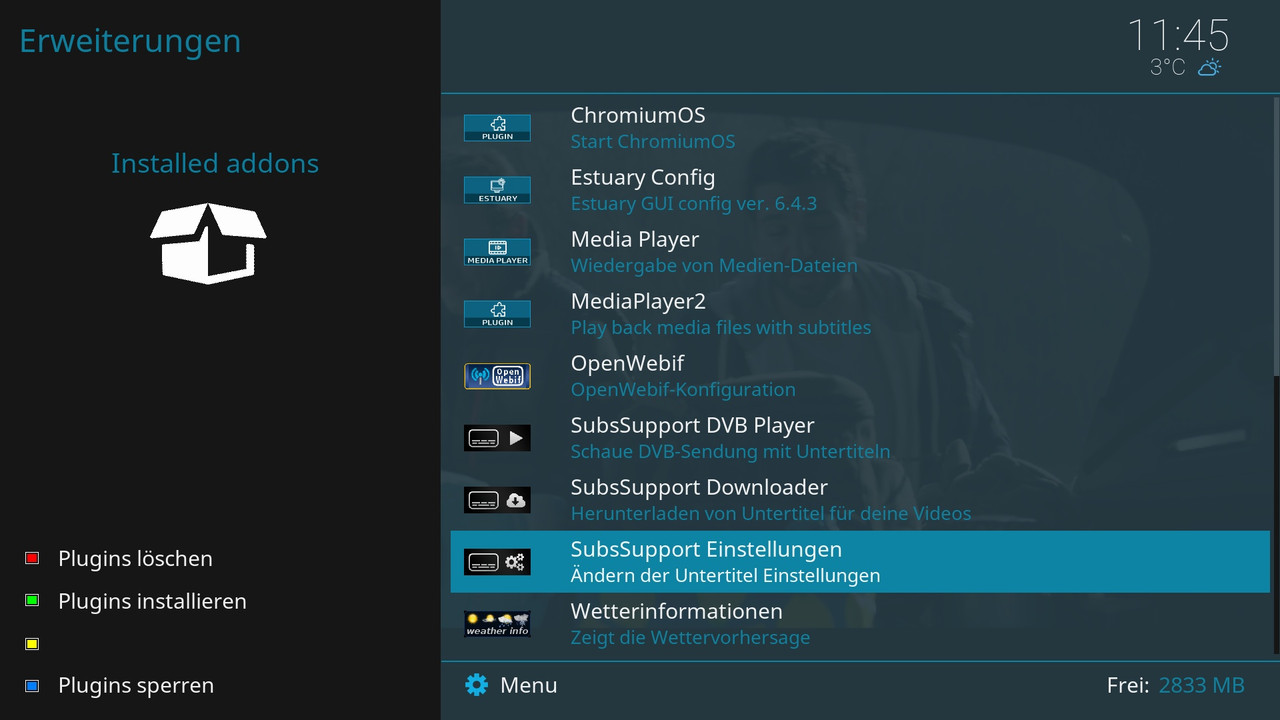Screen dimensions: 1280x720
Task: Click 'OpenWebif-Konfiguration' description
Action: tap(683, 390)
